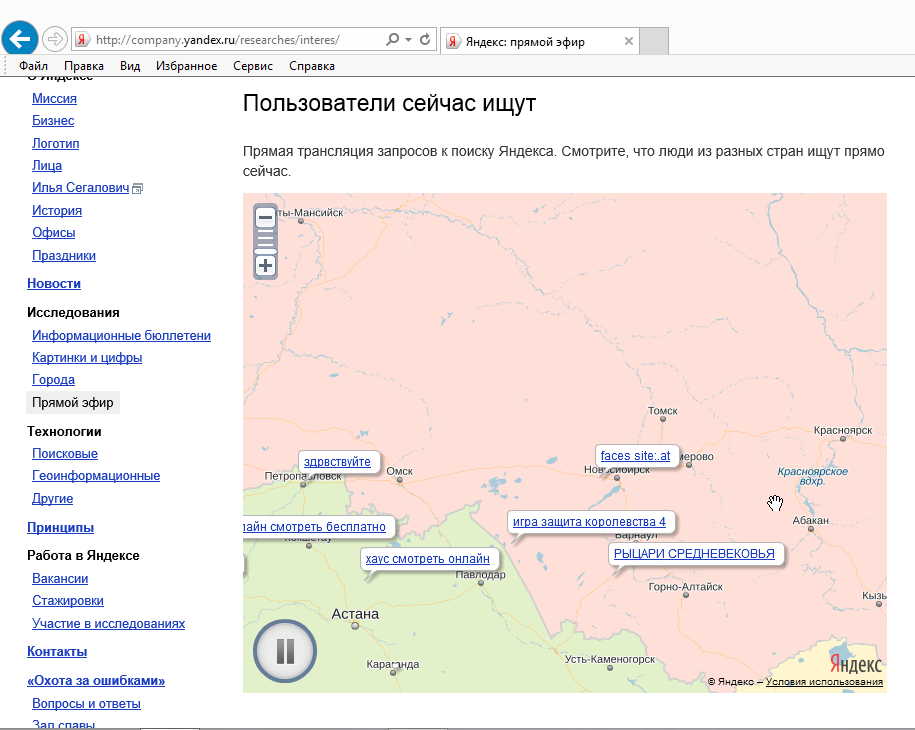Viewport: 915px width, 730px height.
Task: Open the Вакансии link
Action: coord(60,579)
